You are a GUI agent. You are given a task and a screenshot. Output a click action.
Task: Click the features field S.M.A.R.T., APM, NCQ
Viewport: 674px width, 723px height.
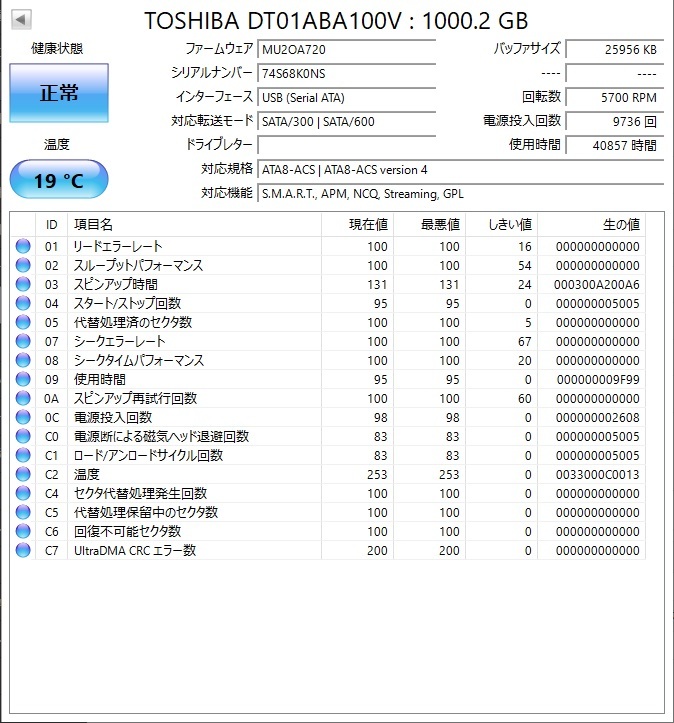pyautogui.click(x=461, y=194)
